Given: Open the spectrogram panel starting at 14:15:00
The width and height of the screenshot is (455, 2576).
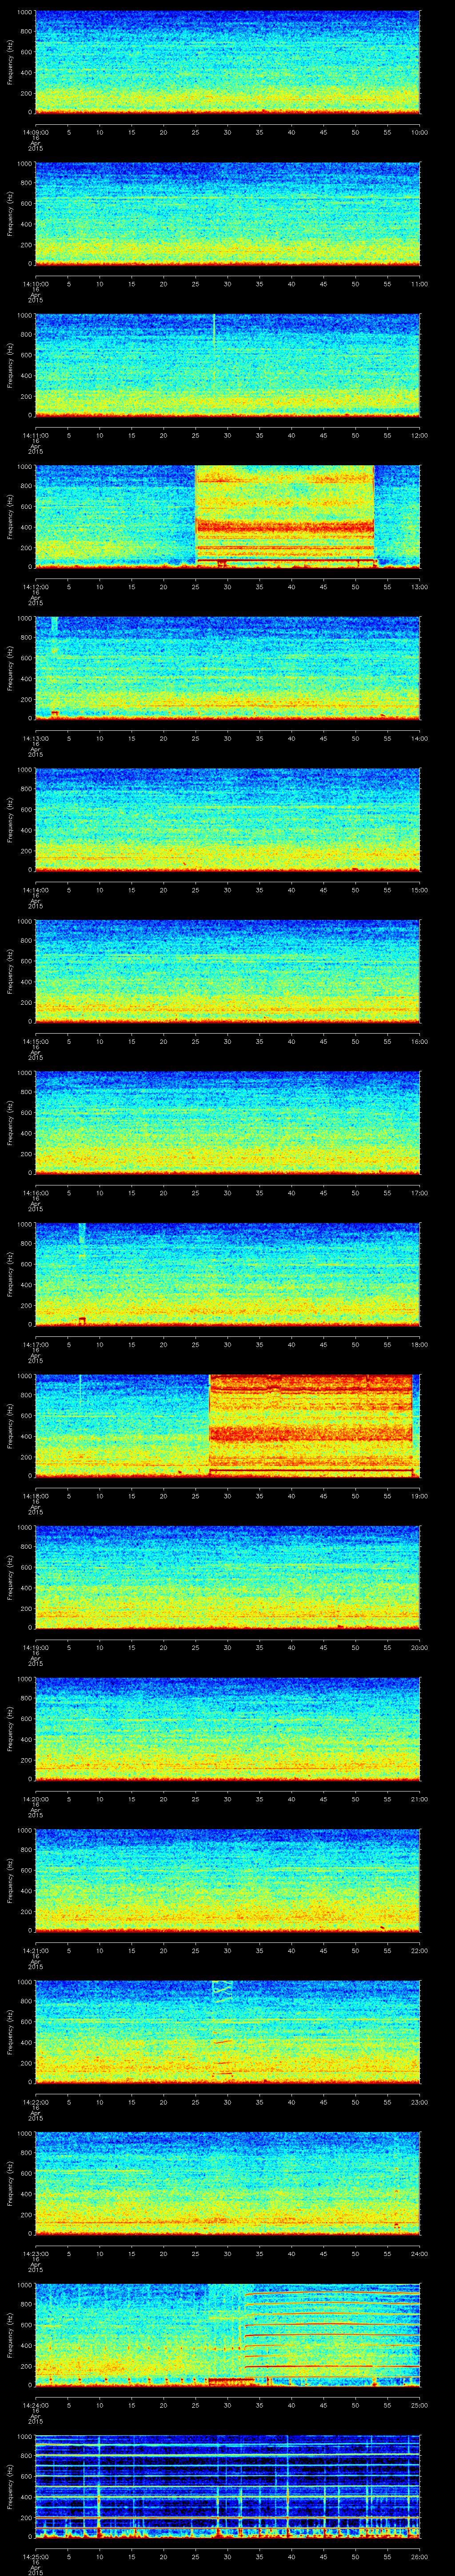Looking at the screenshot, I should [x=227, y=971].
